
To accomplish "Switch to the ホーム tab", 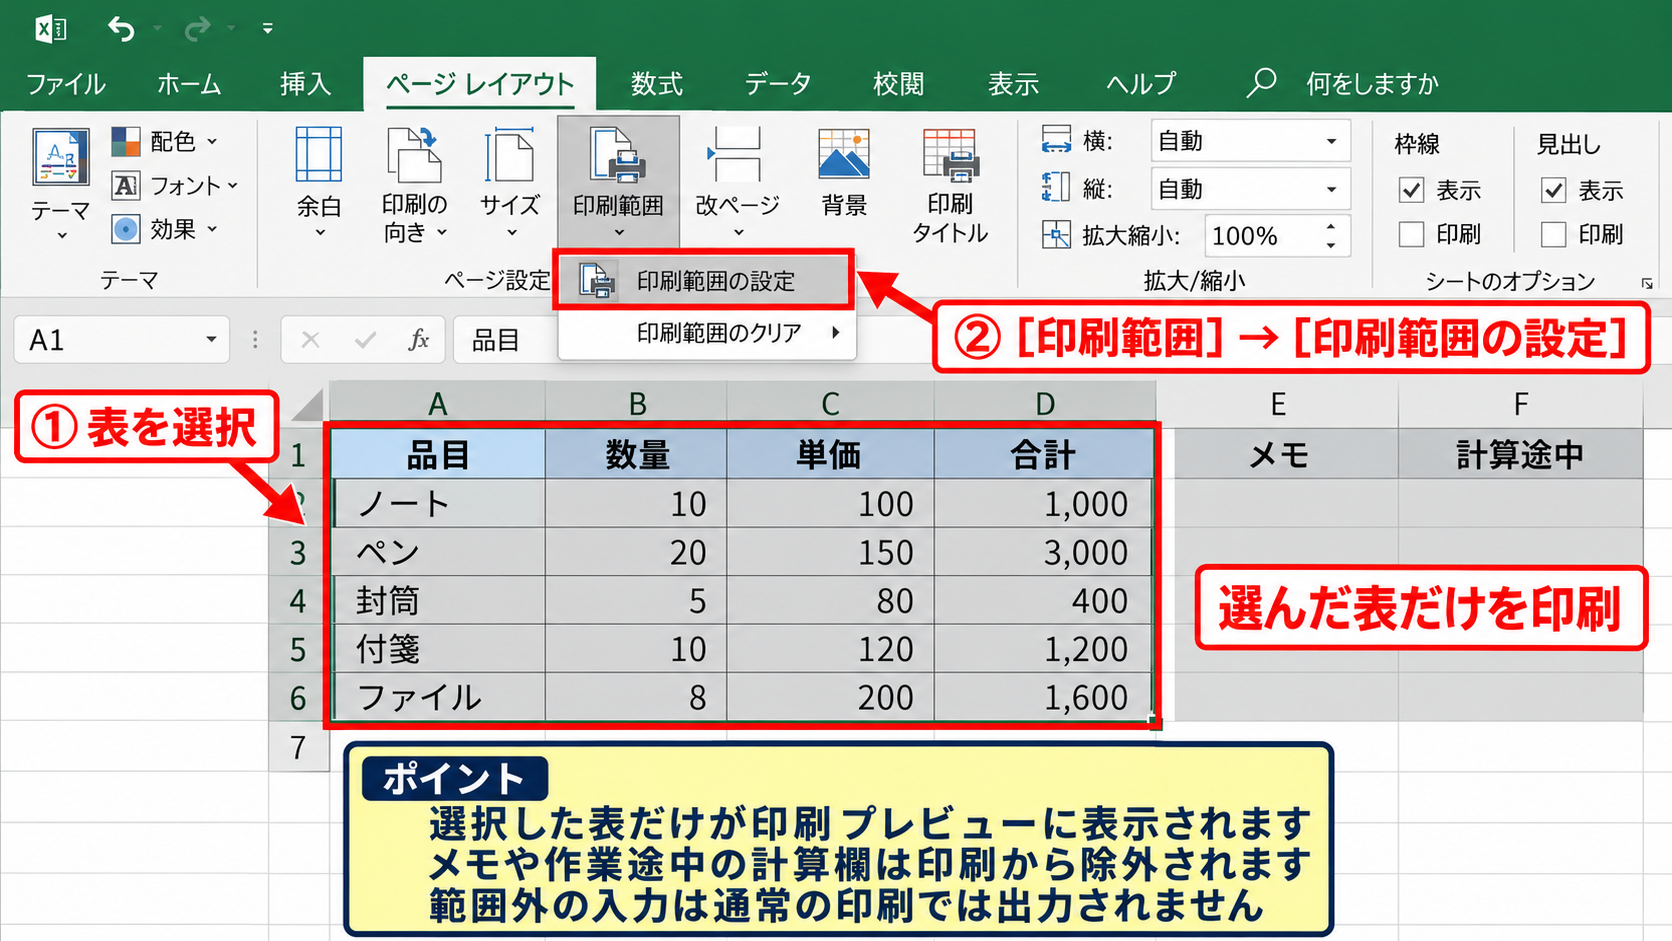I will click(x=189, y=84).
